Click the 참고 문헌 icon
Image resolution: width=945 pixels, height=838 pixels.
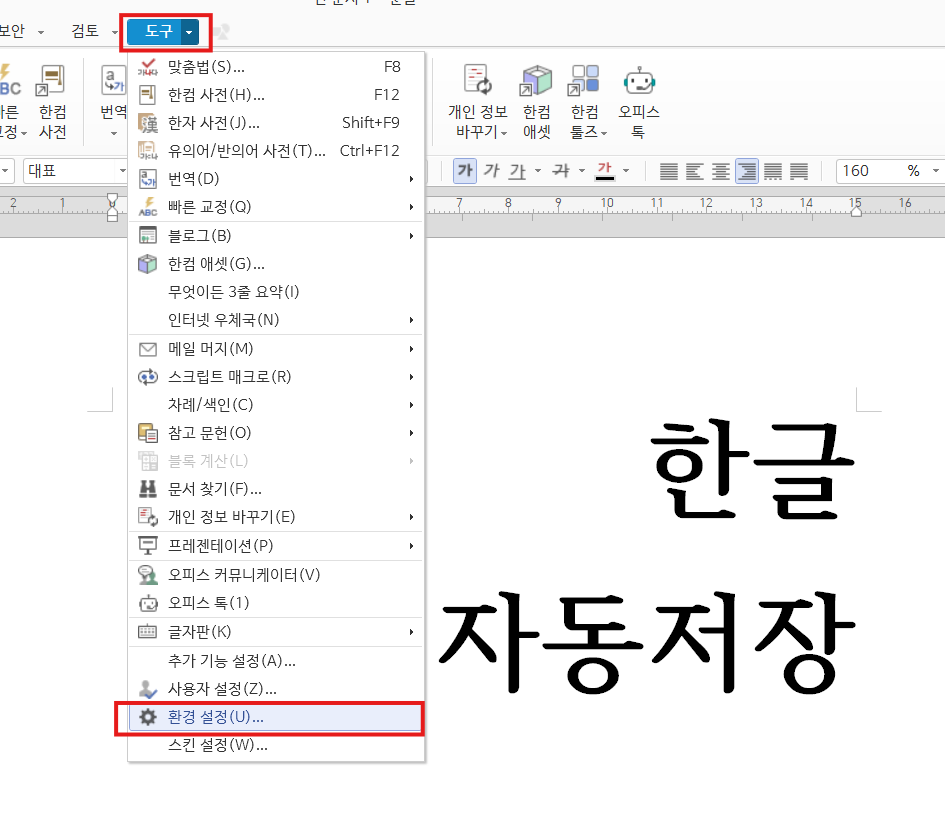(148, 433)
